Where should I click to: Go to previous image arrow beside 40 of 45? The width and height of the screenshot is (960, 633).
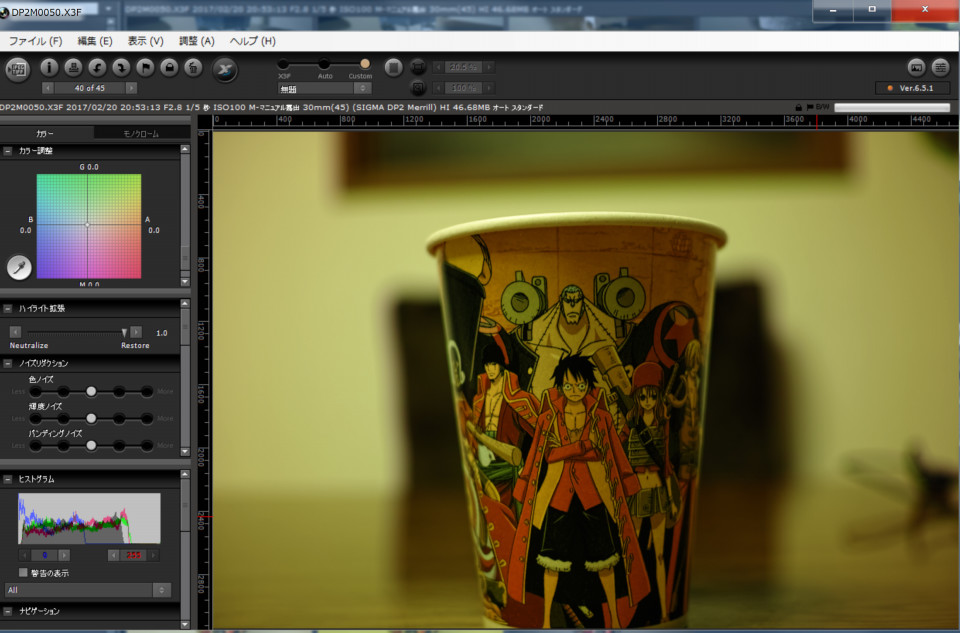coord(48,88)
